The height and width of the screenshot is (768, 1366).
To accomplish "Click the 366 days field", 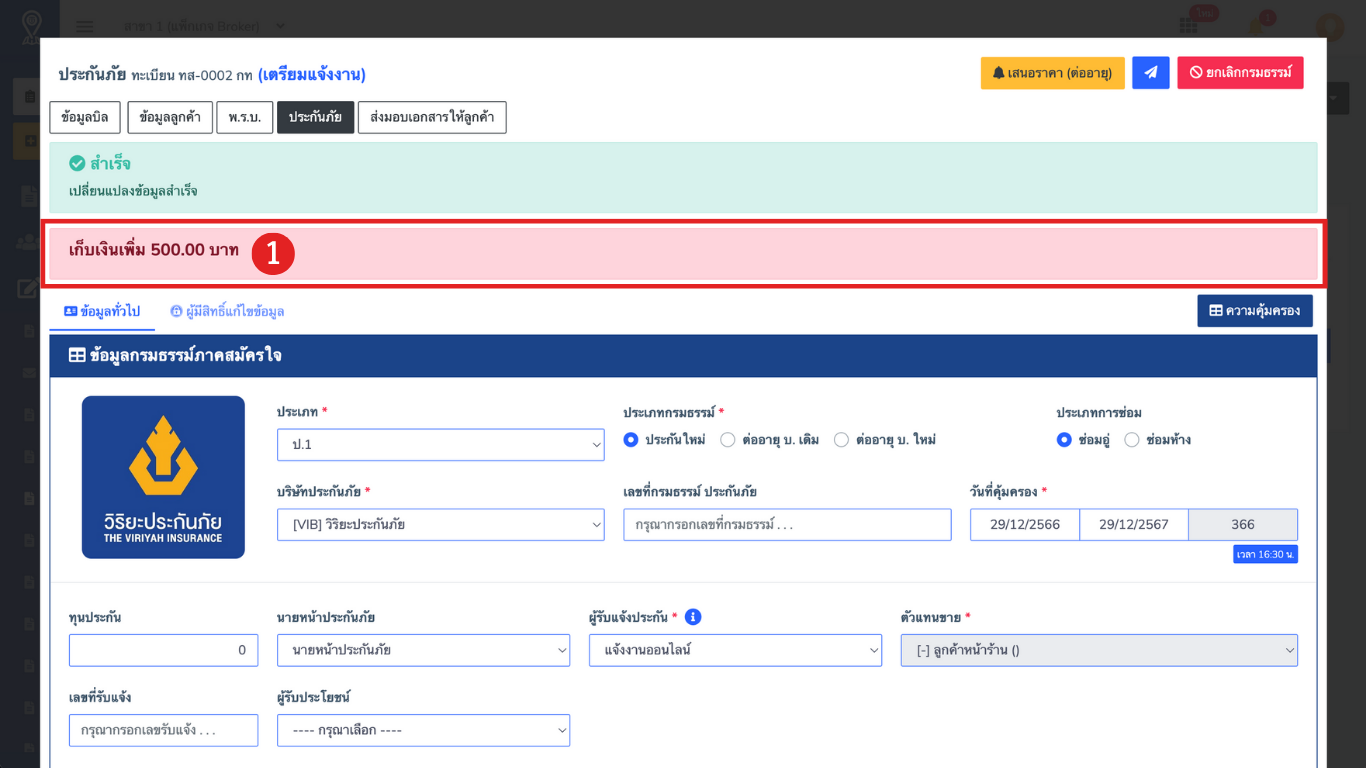I will pyautogui.click(x=1243, y=525).
